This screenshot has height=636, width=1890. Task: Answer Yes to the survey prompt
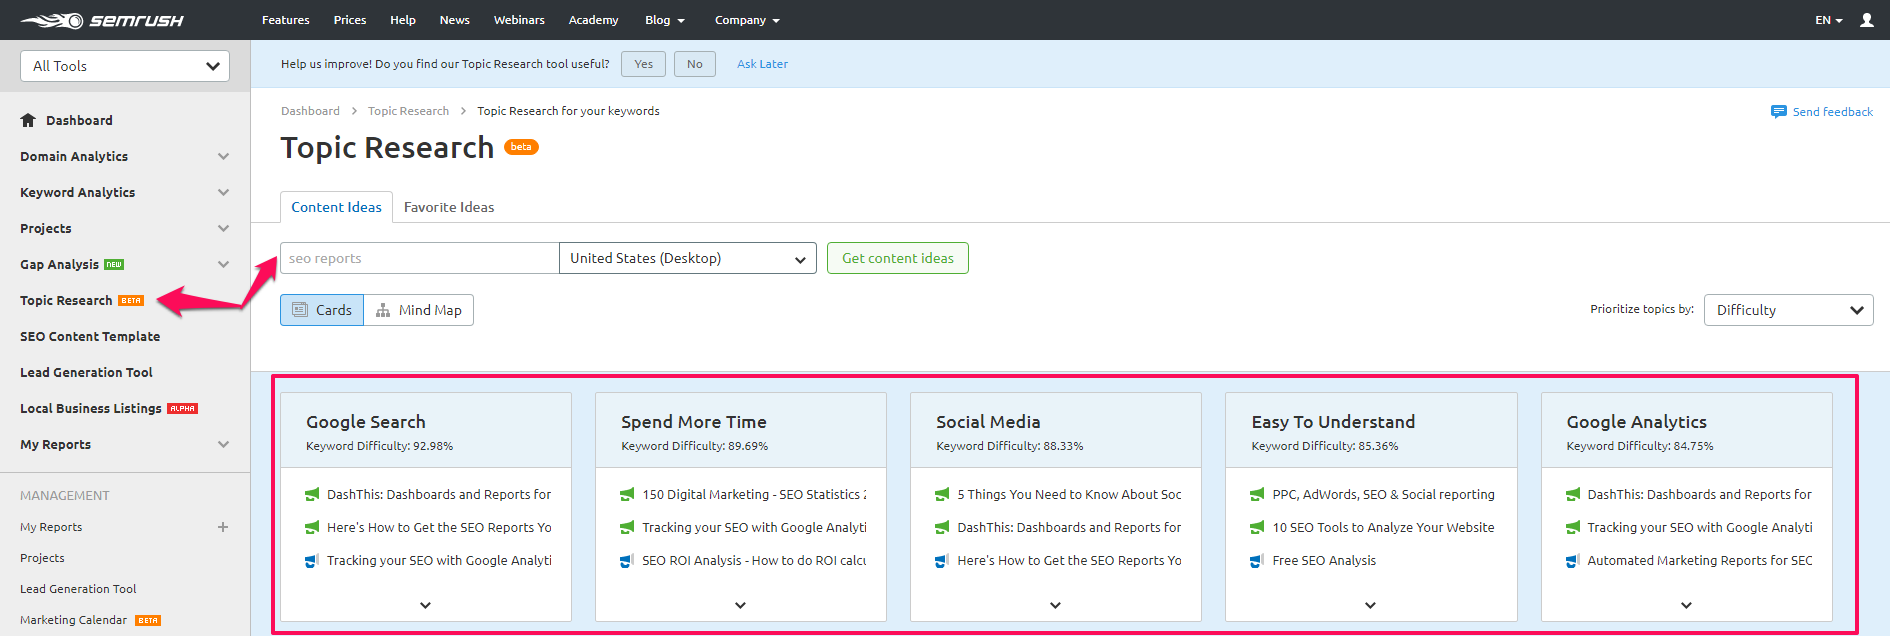pos(643,64)
